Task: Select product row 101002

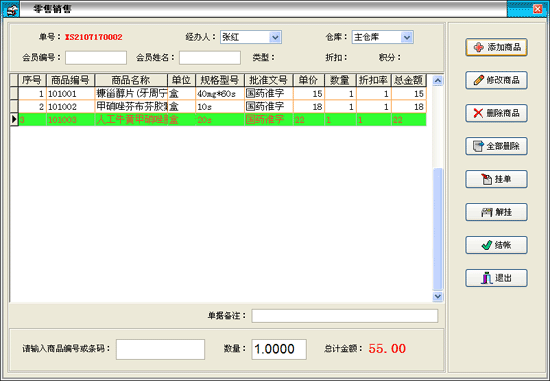Action: pos(222,107)
